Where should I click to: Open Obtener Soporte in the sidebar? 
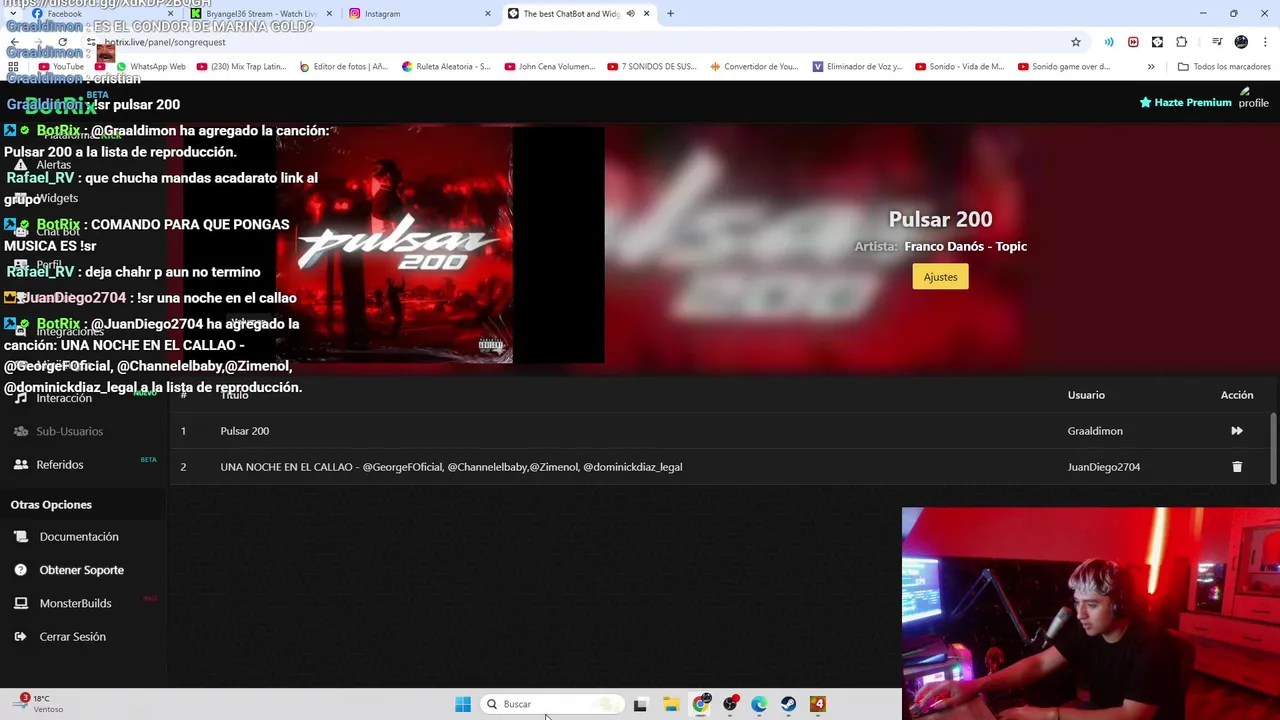81,570
